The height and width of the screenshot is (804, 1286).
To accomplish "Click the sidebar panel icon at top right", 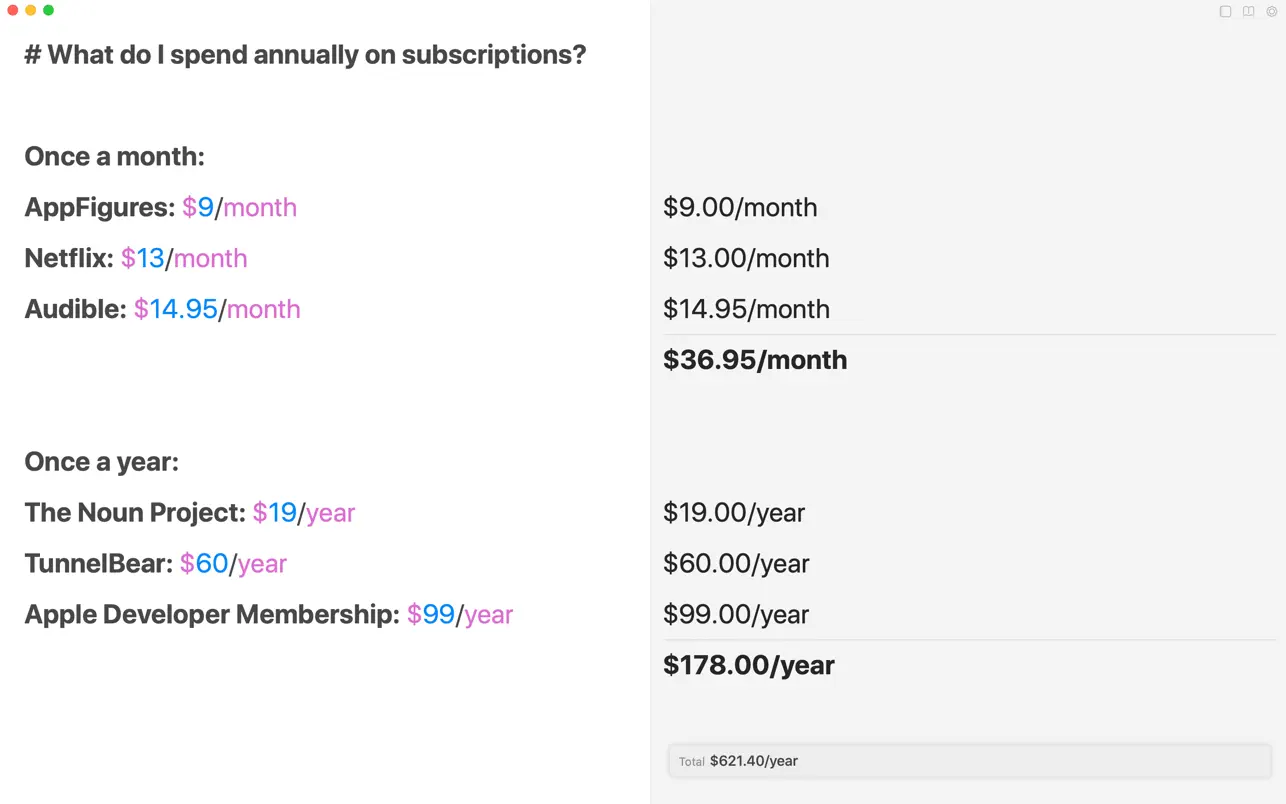I will point(1225,12).
